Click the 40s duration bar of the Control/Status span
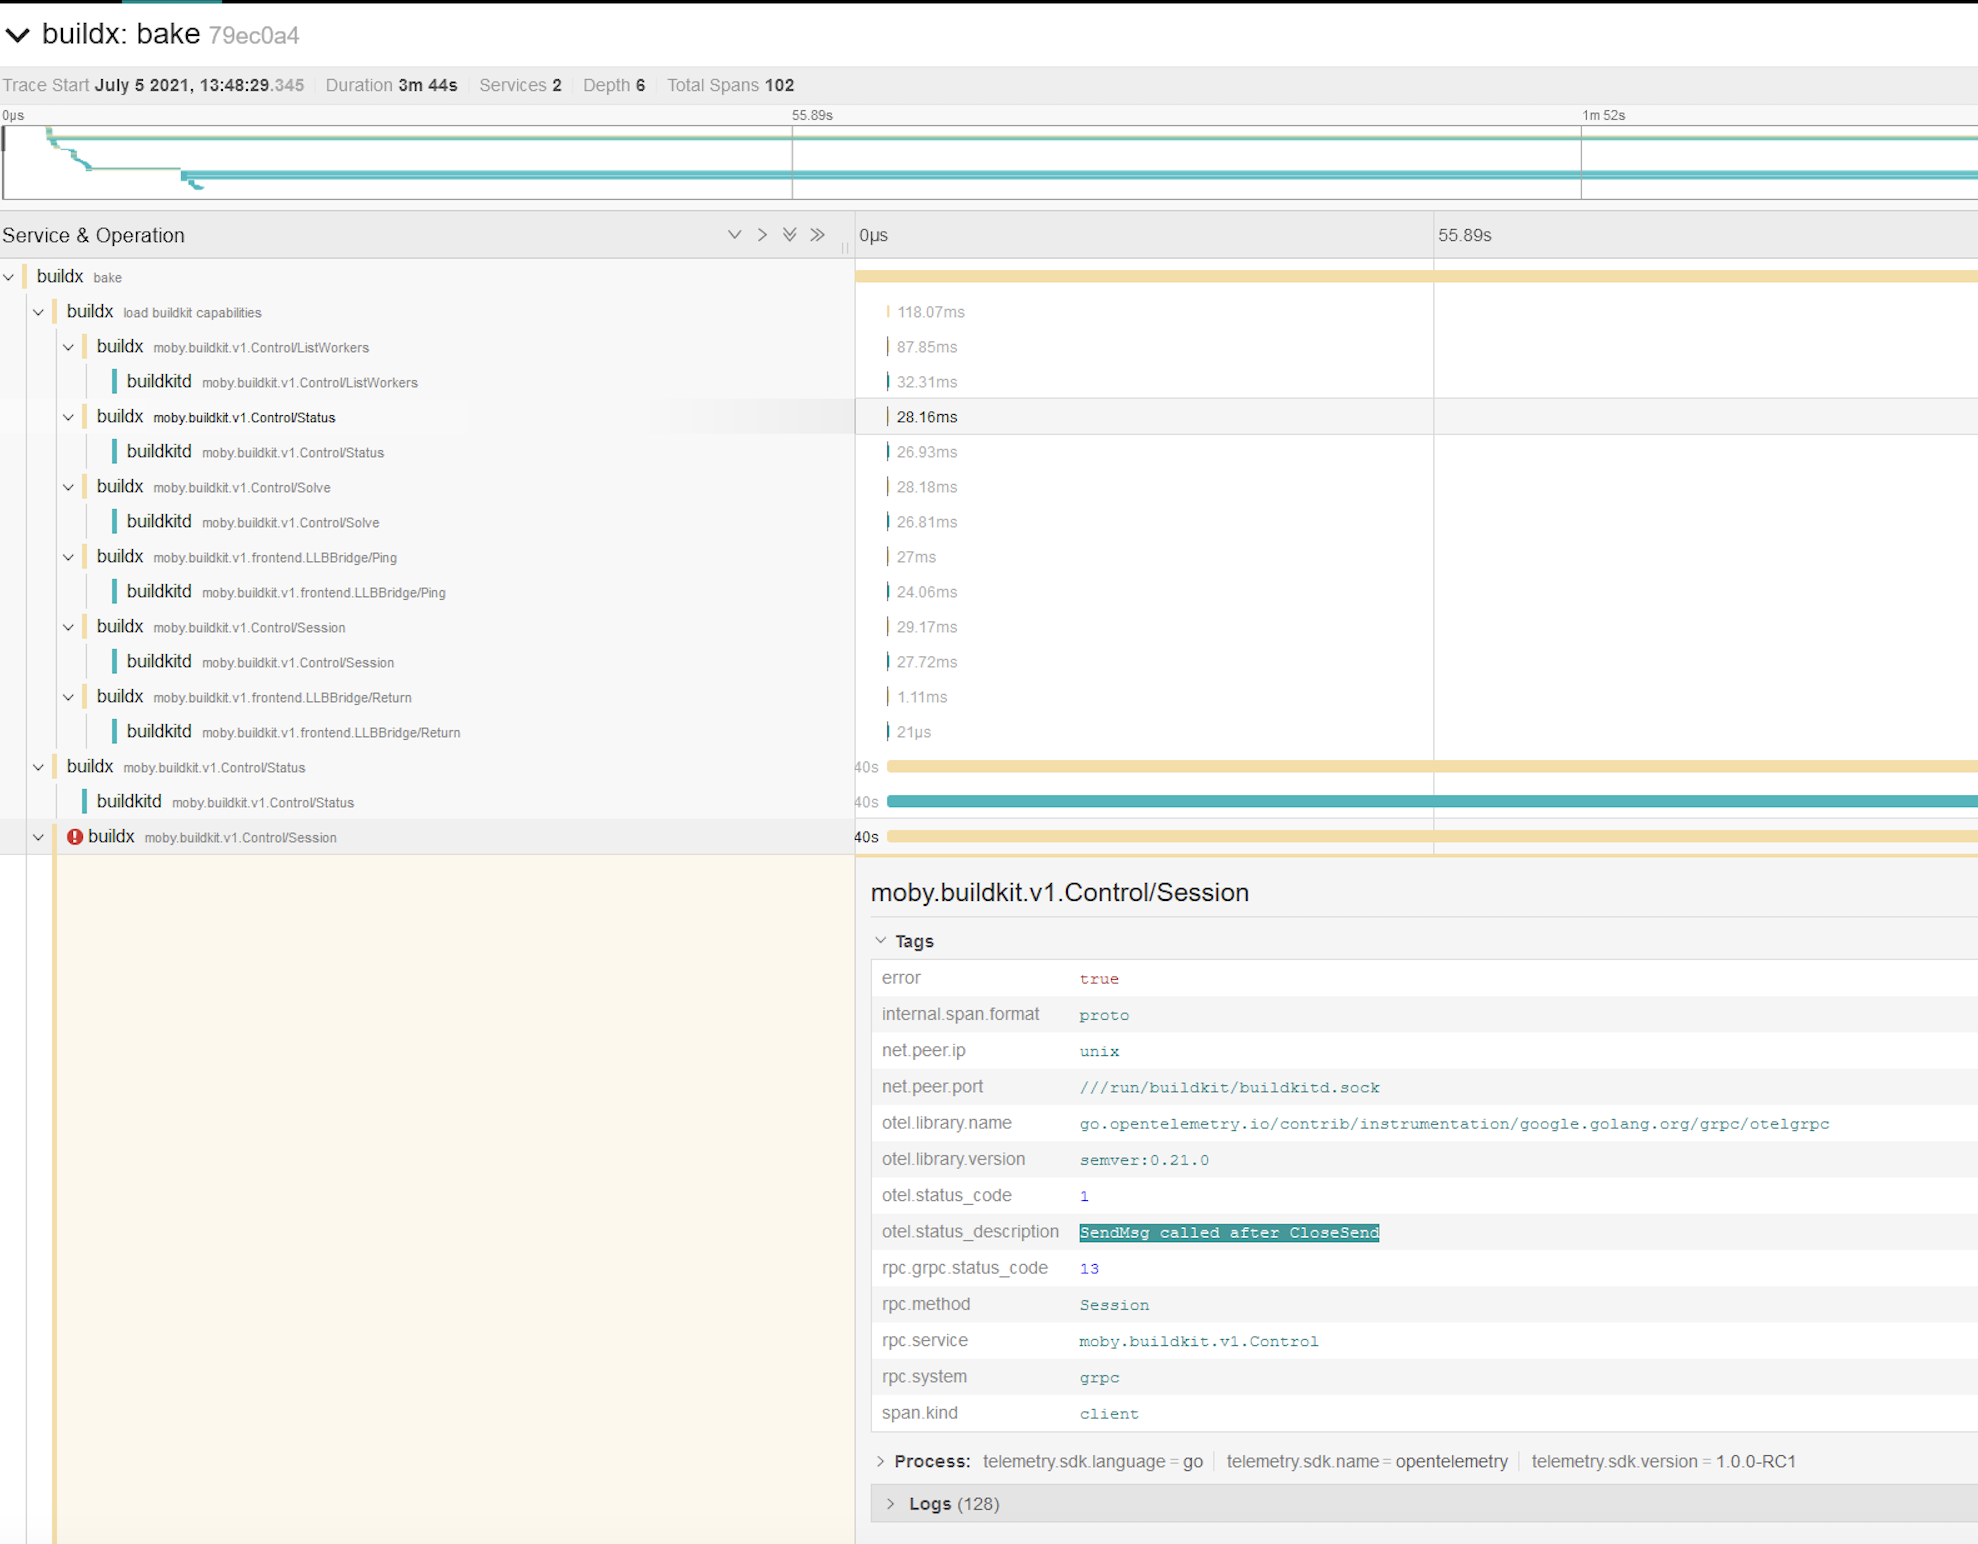1978x1544 pixels. coord(1400,767)
